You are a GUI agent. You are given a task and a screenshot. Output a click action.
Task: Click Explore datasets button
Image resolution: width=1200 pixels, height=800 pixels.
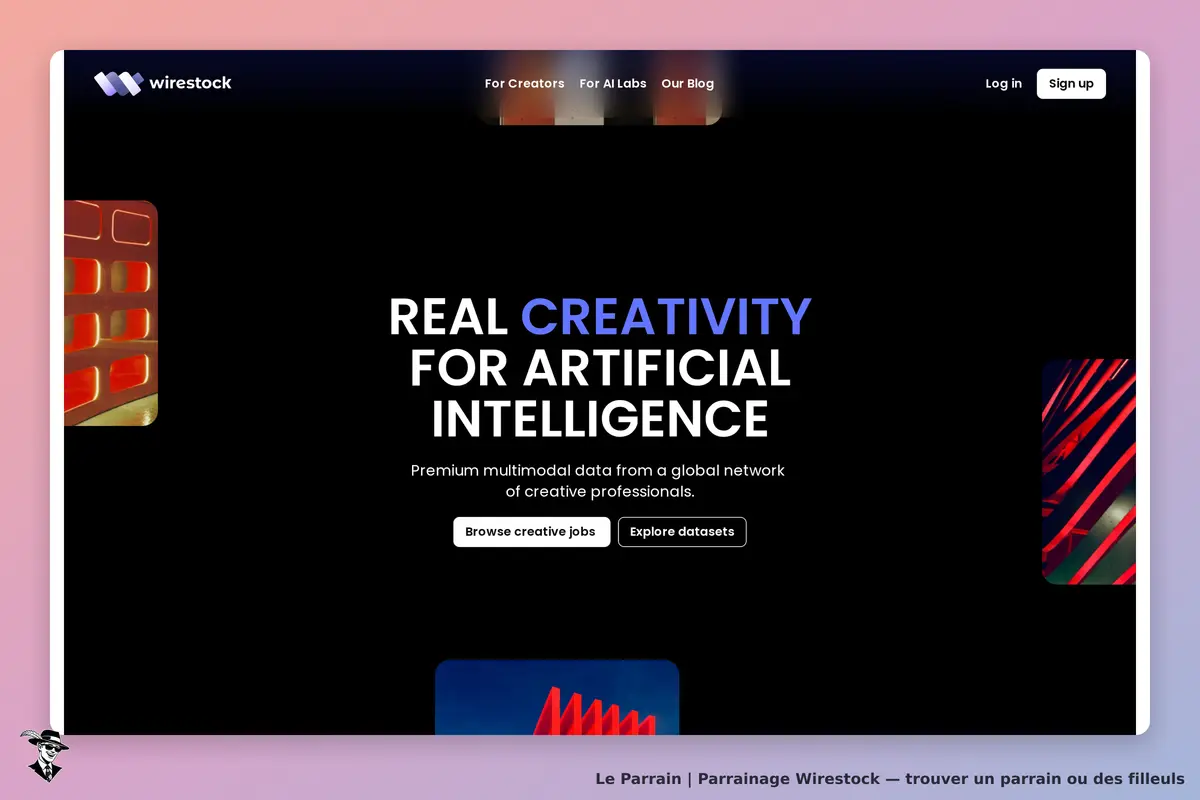point(682,532)
